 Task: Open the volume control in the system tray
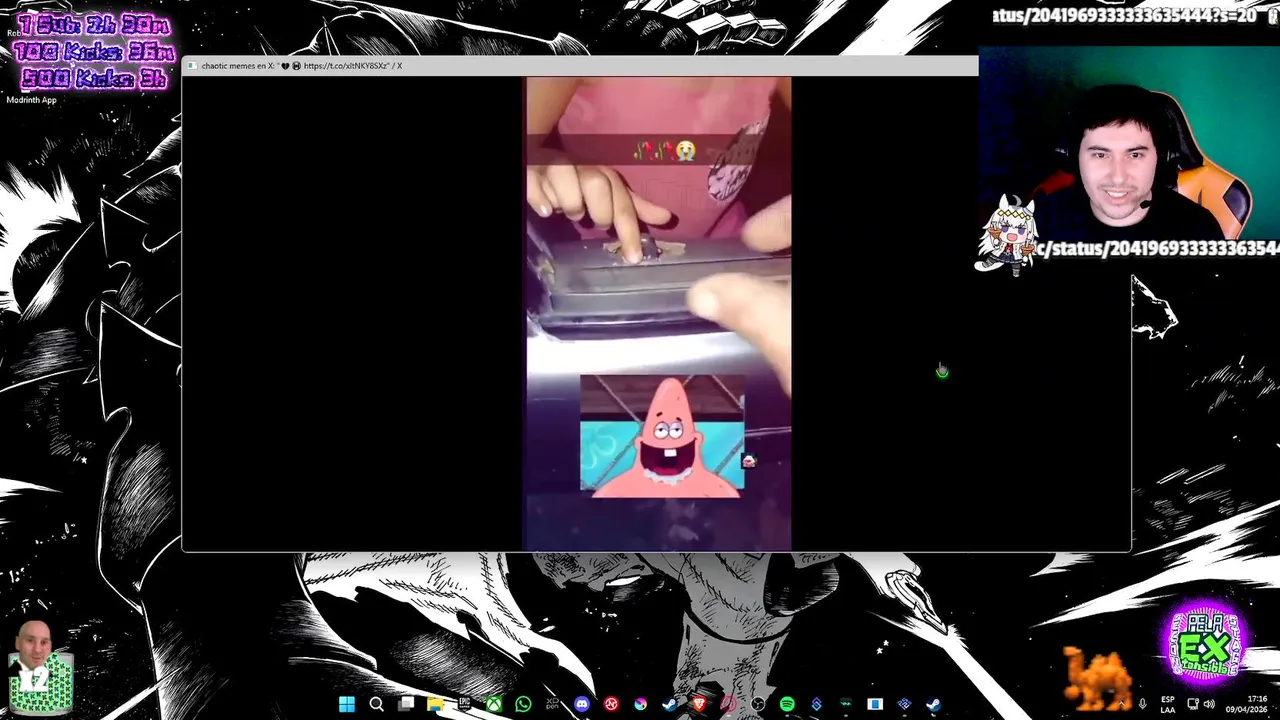(x=1209, y=704)
